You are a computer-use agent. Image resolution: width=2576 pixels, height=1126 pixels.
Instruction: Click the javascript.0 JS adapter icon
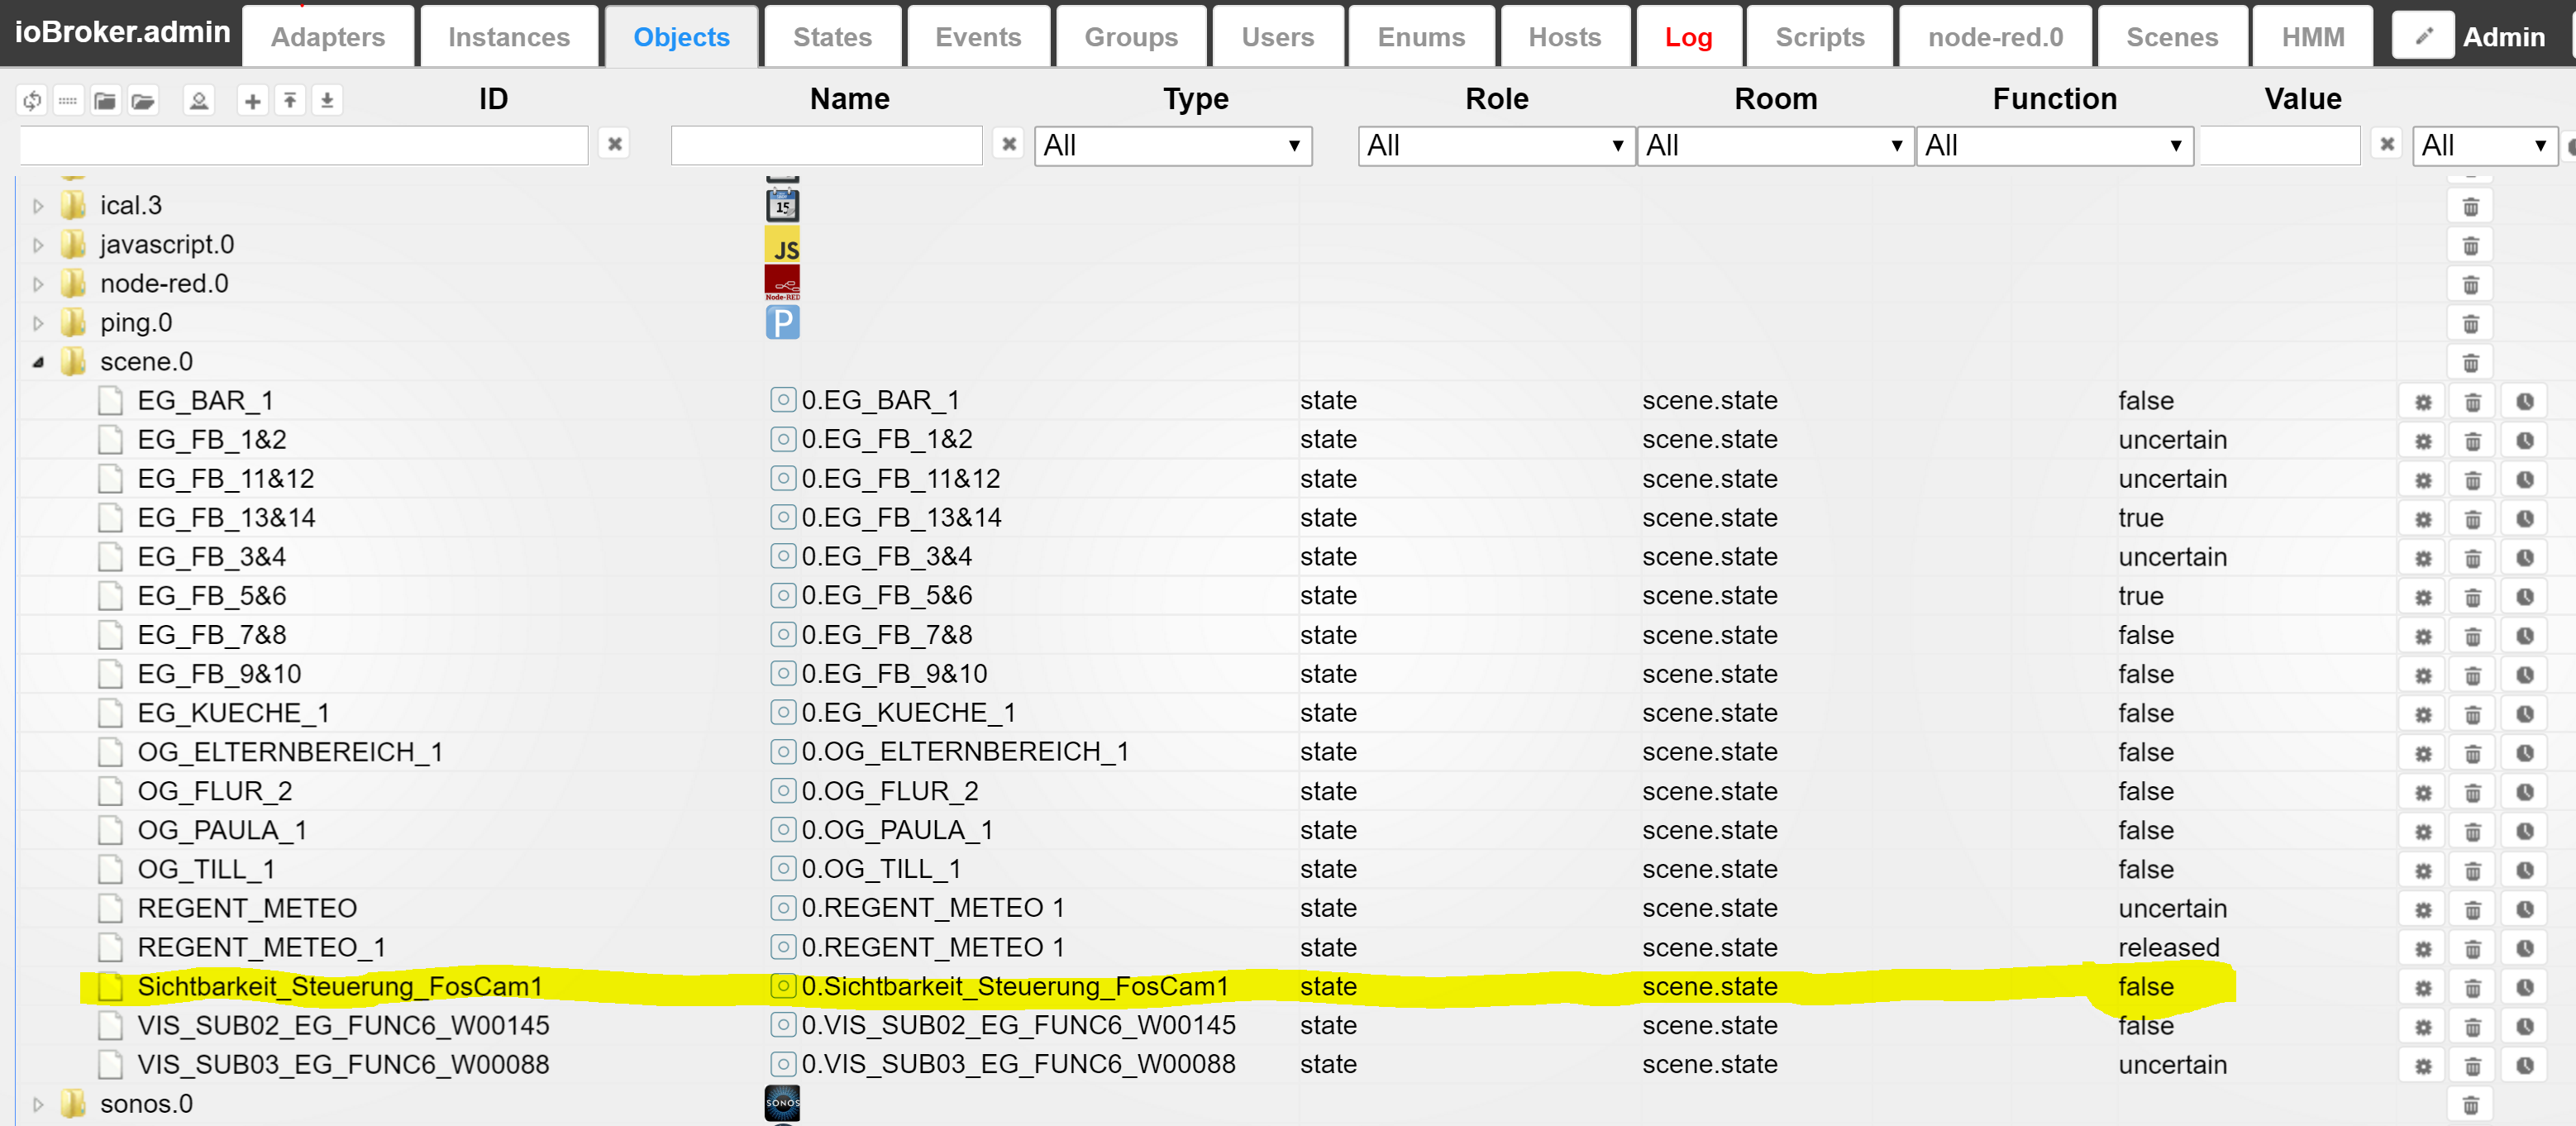pos(782,245)
